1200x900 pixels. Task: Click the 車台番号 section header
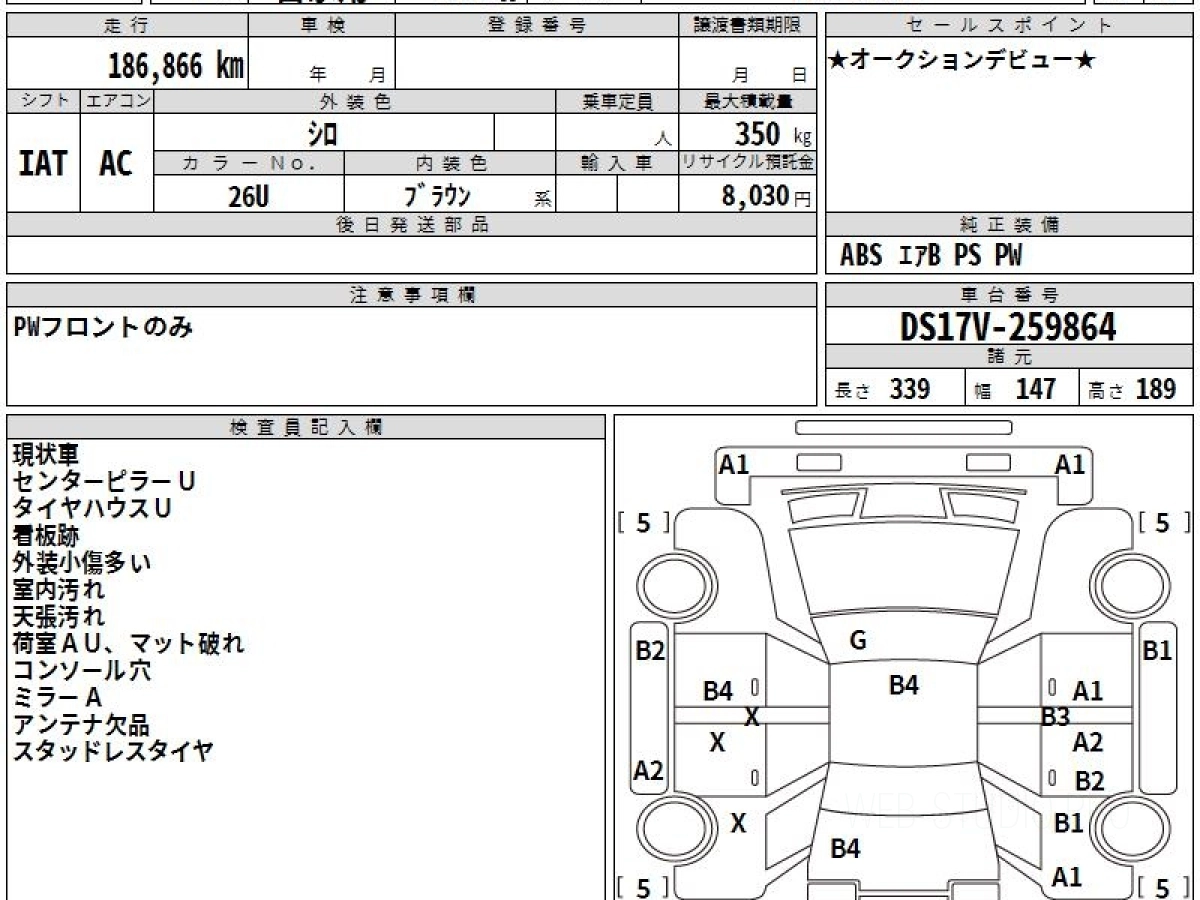point(1009,295)
